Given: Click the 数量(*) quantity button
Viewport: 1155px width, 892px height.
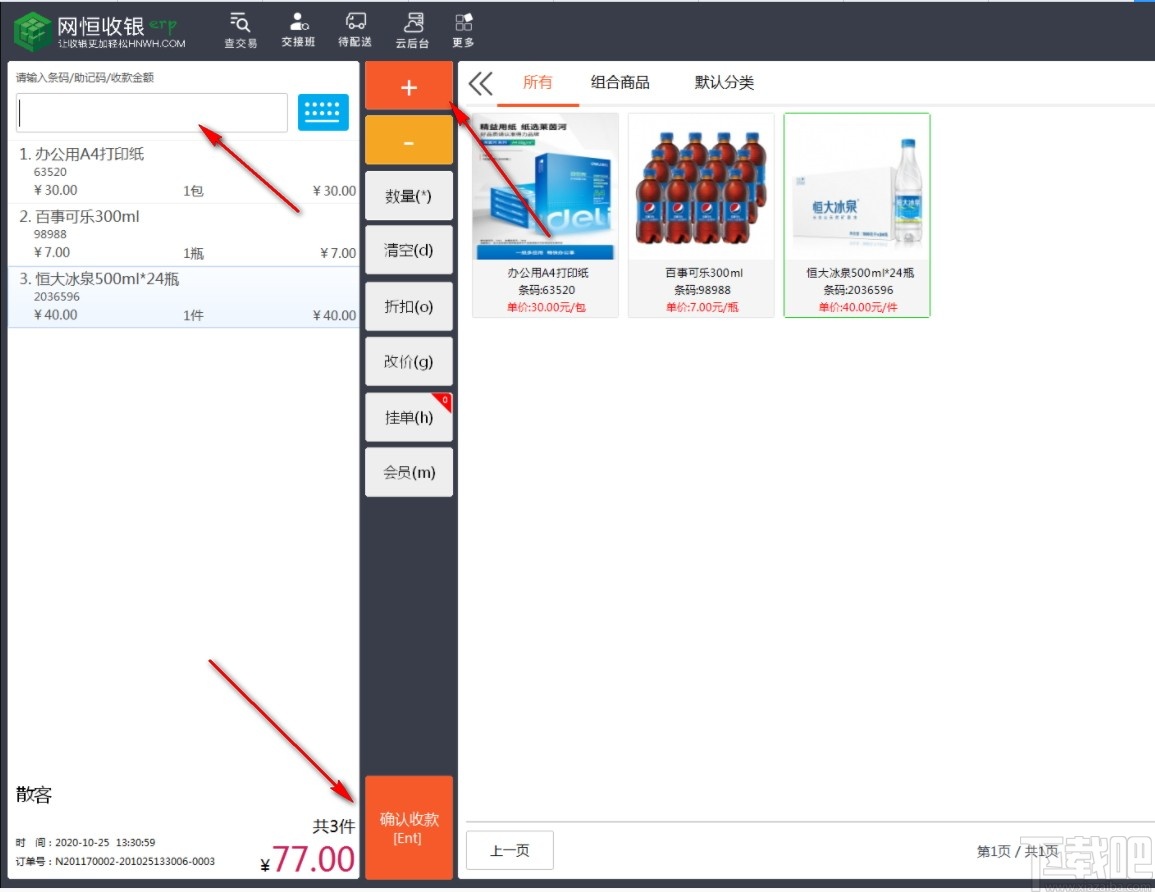Looking at the screenshot, I should click(x=409, y=196).
